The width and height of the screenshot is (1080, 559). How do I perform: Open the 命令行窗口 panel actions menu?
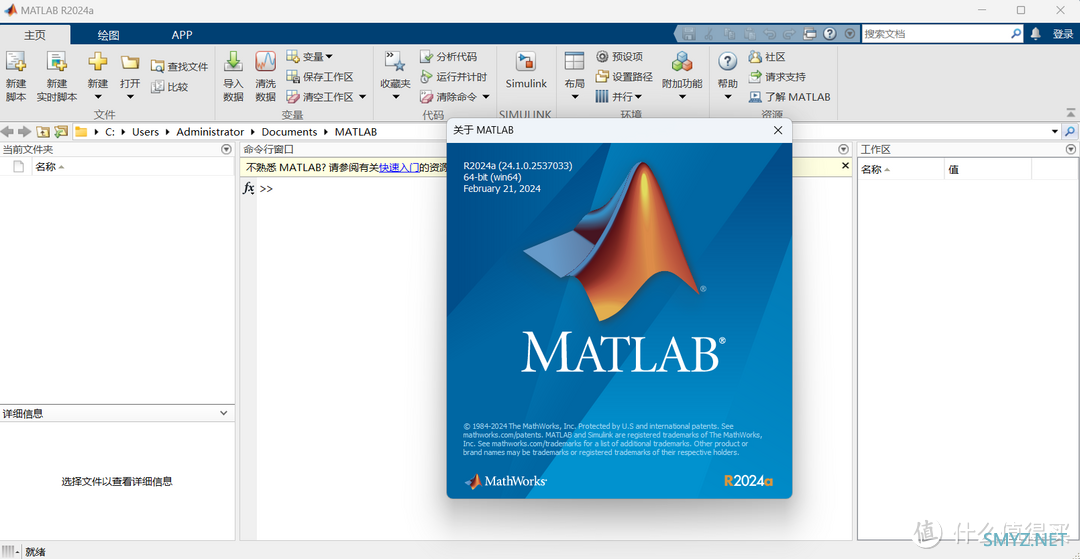[x=843, y=149]
